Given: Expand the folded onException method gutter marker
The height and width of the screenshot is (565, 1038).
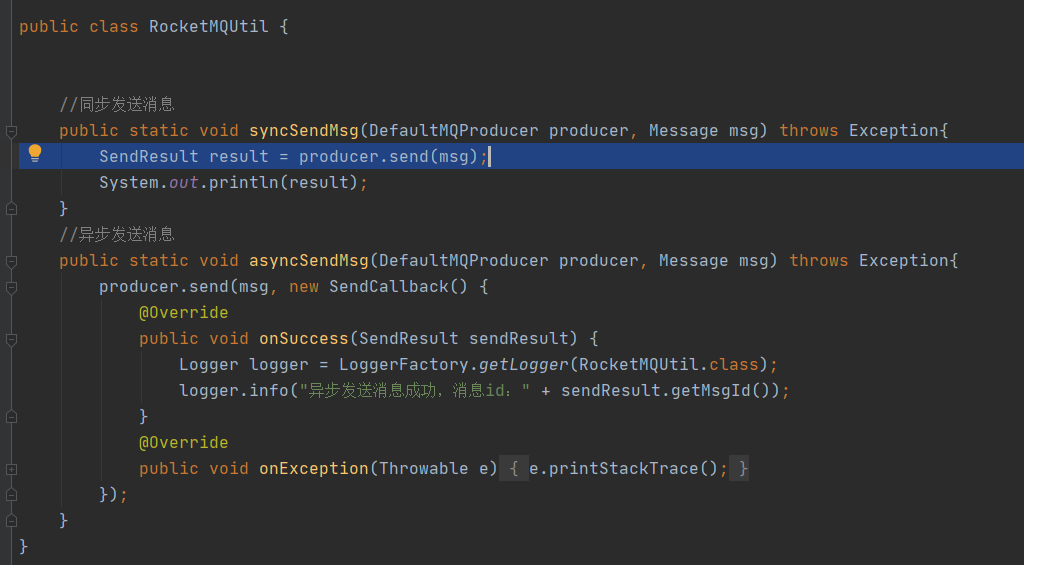Looking at the screenshot, I should pyautogui.click(x=11, y=469).
